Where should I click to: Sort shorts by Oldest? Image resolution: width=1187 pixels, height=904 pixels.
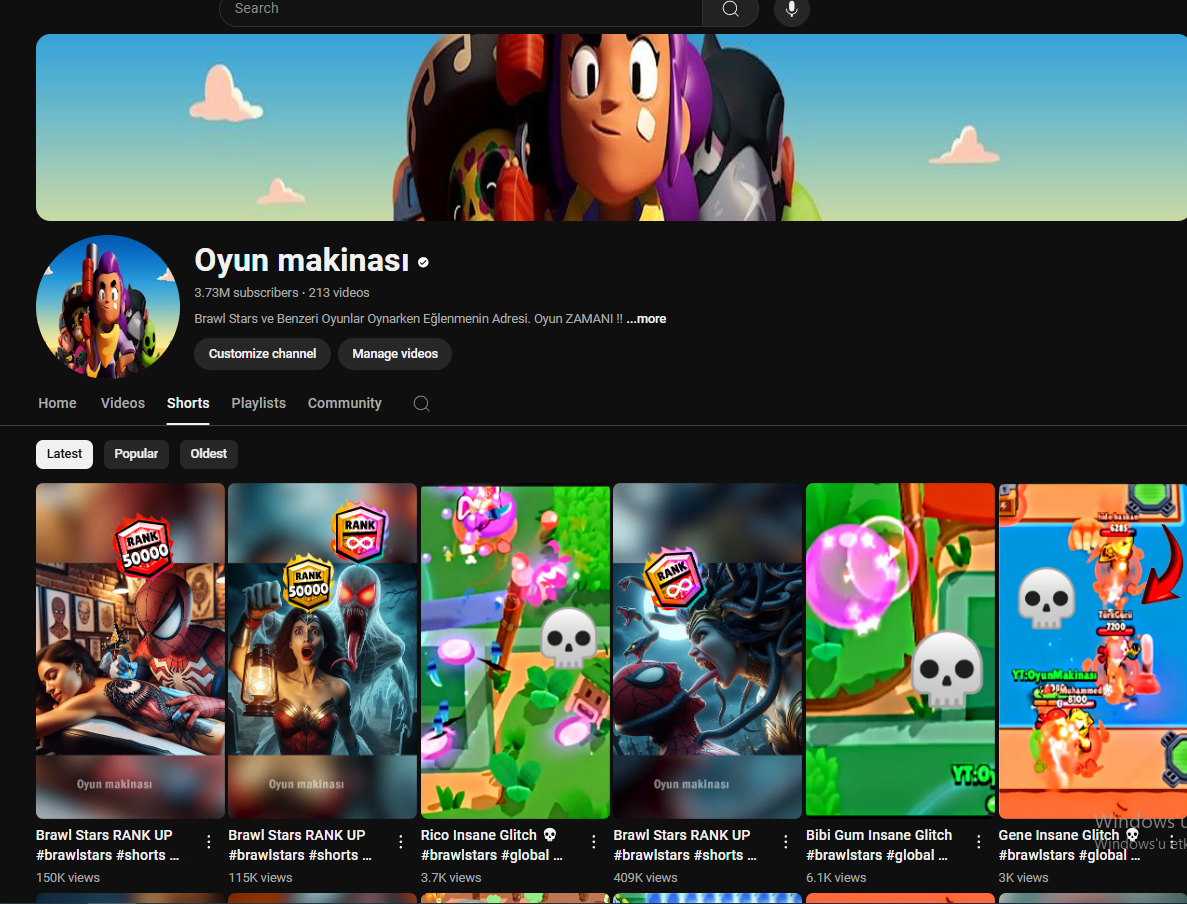click(x=208, y=454)
